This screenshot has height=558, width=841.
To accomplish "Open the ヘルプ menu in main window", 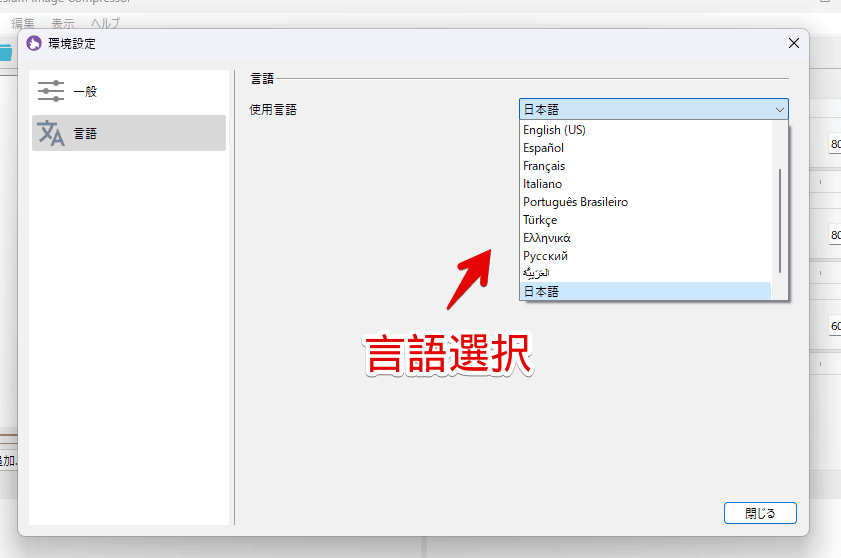I will 105,23.
